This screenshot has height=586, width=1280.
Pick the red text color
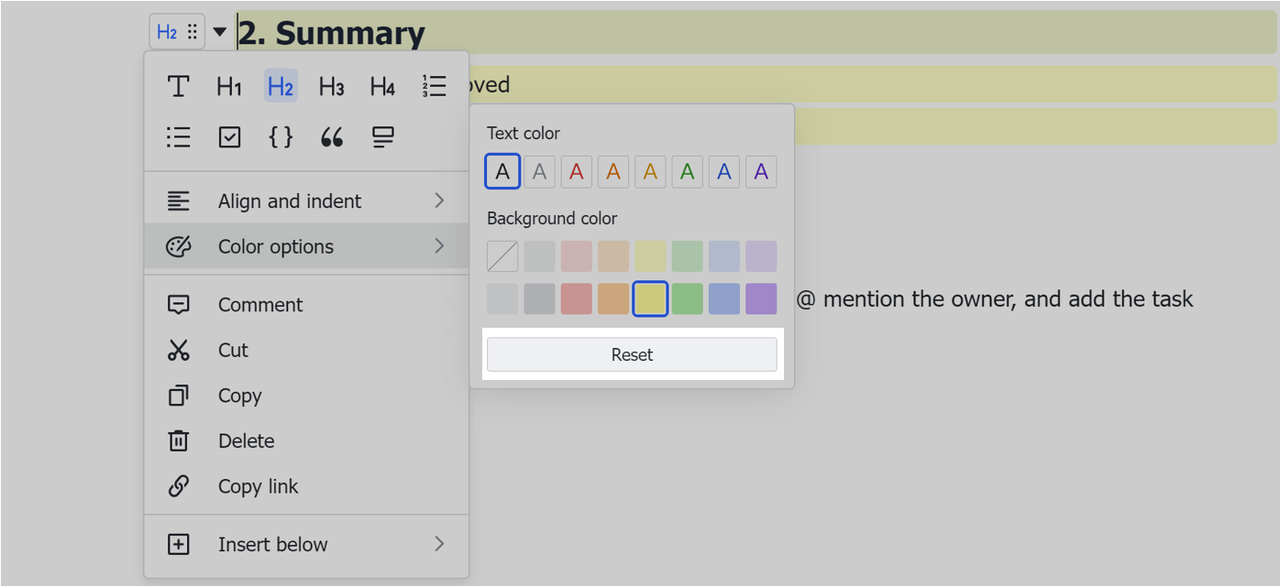[x=576, y=172]
